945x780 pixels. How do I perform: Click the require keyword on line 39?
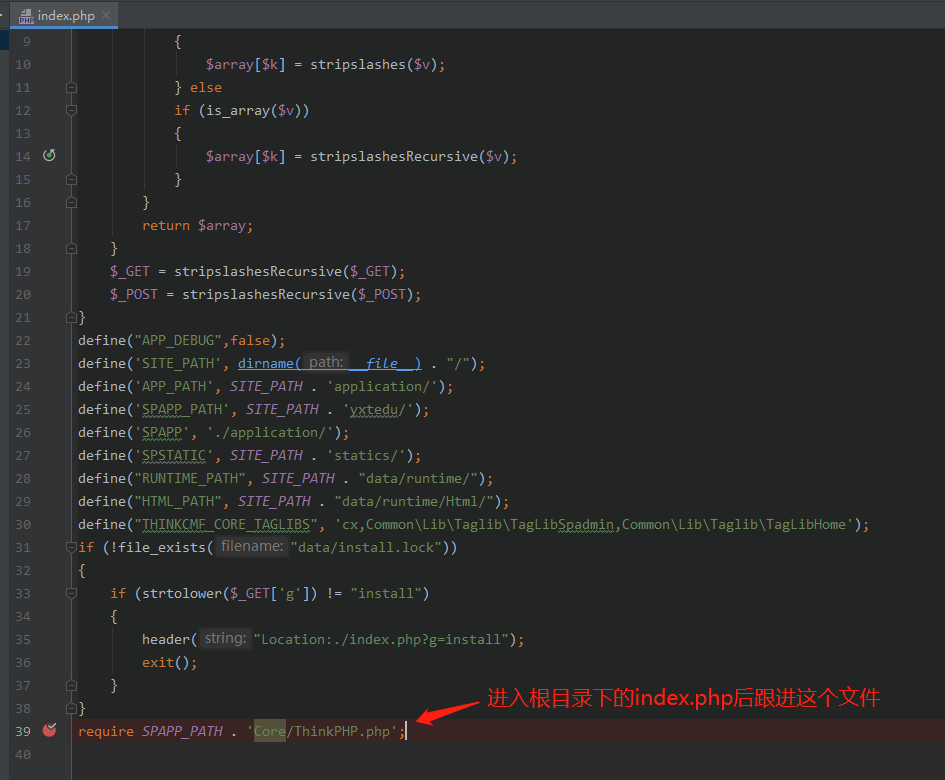pyautogui.click(x=106, y=731)
